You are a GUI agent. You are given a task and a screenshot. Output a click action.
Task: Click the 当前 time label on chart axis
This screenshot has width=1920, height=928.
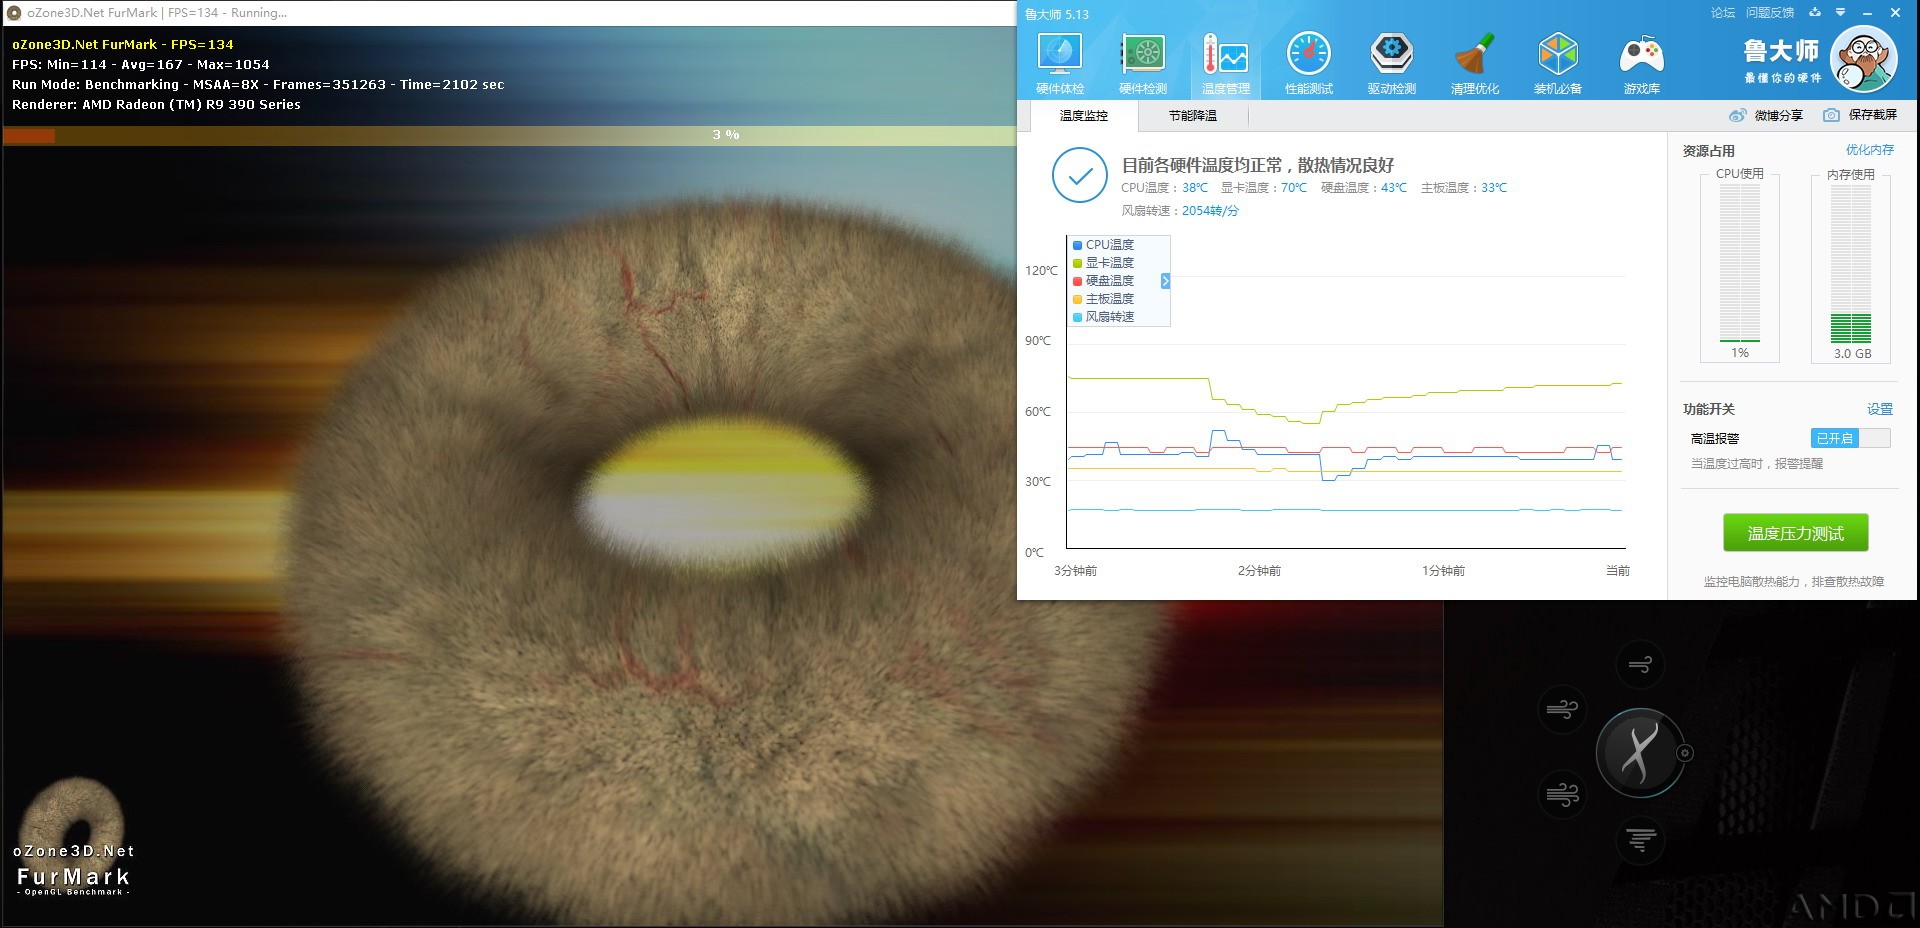[1617, 571]
